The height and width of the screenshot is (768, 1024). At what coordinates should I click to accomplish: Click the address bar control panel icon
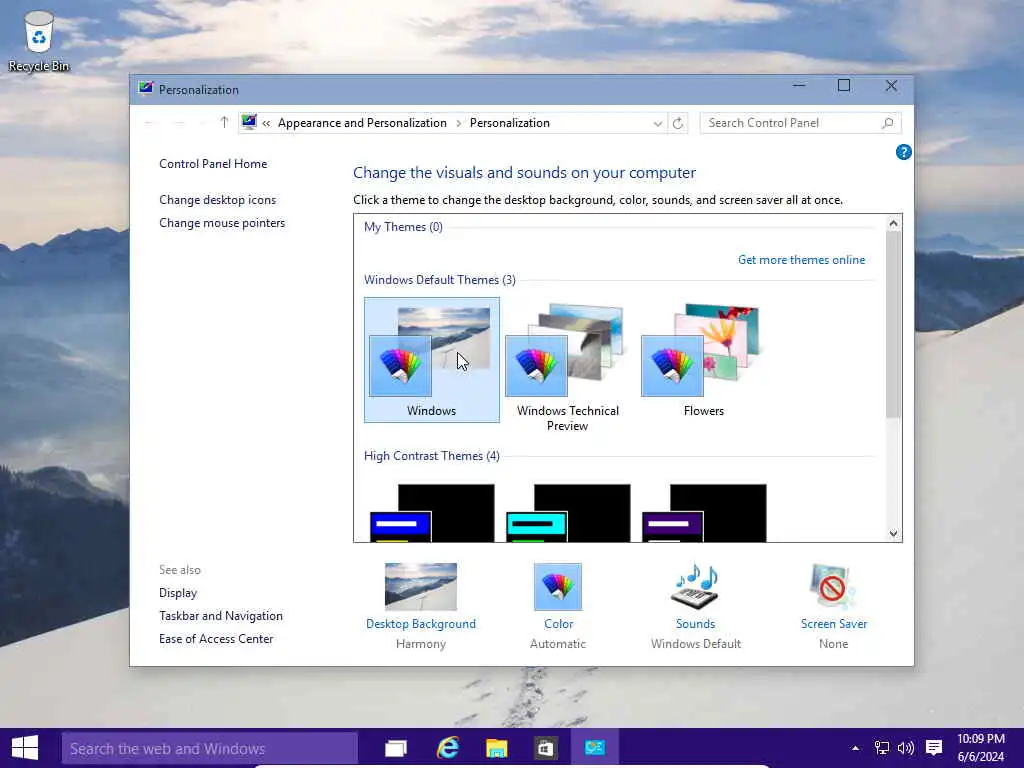[249, 122]
